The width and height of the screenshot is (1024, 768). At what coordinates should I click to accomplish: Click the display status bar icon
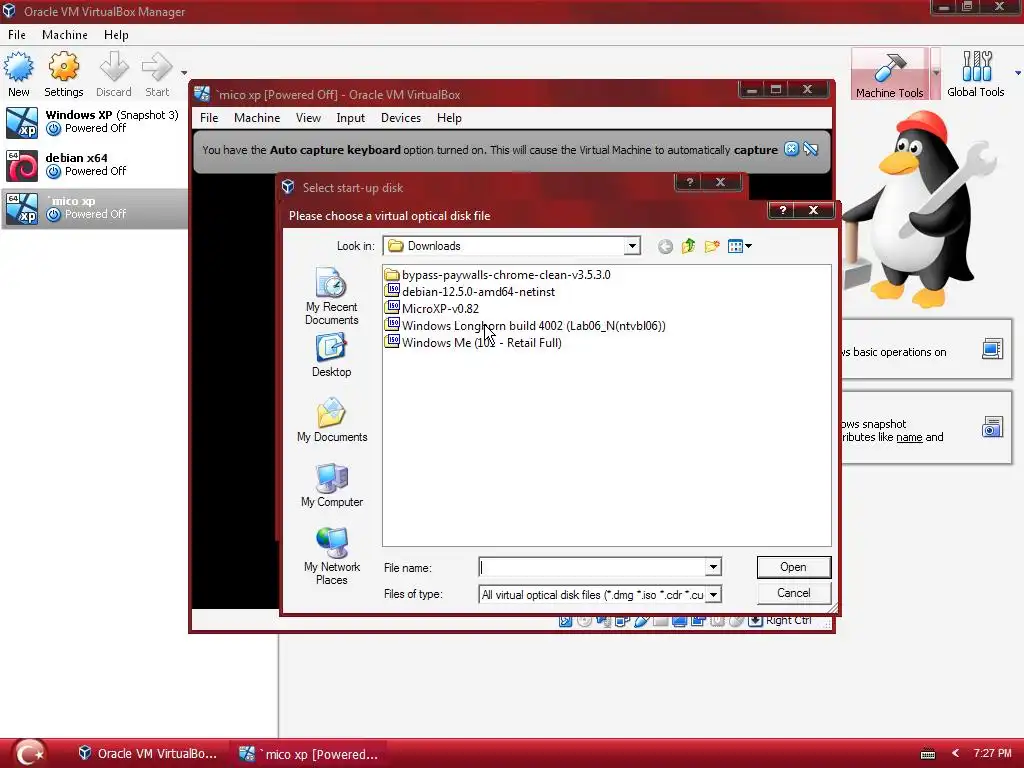click(679, 620)
